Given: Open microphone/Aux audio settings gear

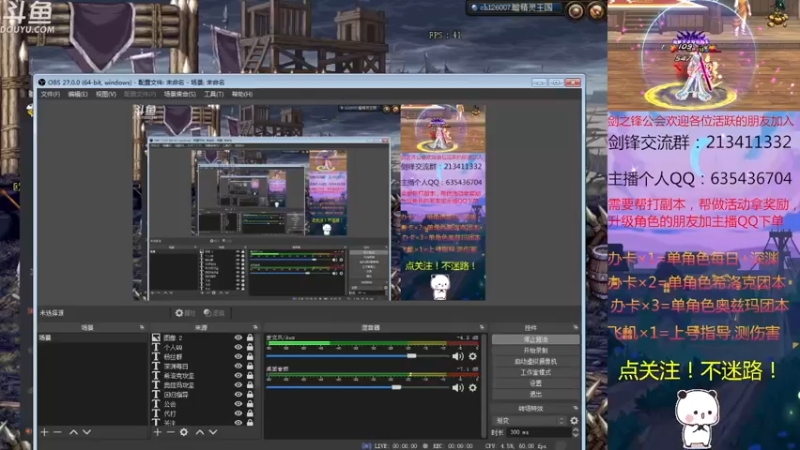Looking at the screenshot, I should (x=473, y=357).
